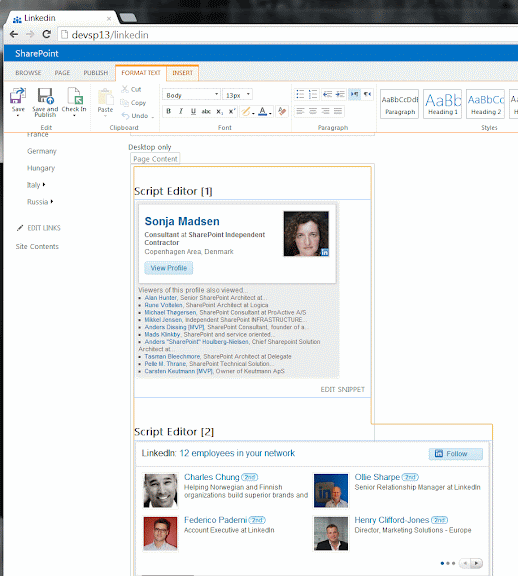Select the FORMAT TEXT ribbon tab

(x=141, y=73)
